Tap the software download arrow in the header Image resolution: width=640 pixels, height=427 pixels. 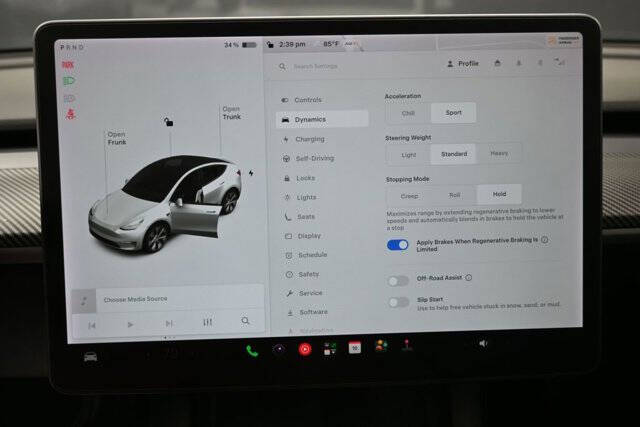[519, 63]
